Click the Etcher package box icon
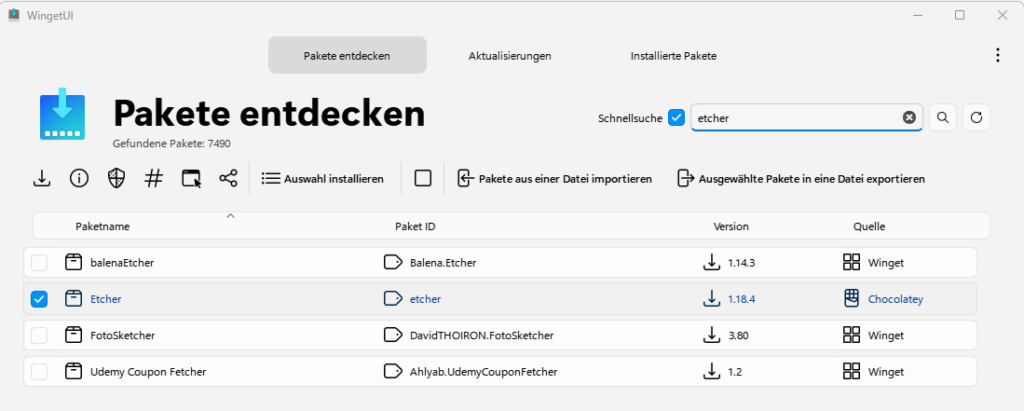Screen dimensions: 1024x411 click(x=73, y=299)
